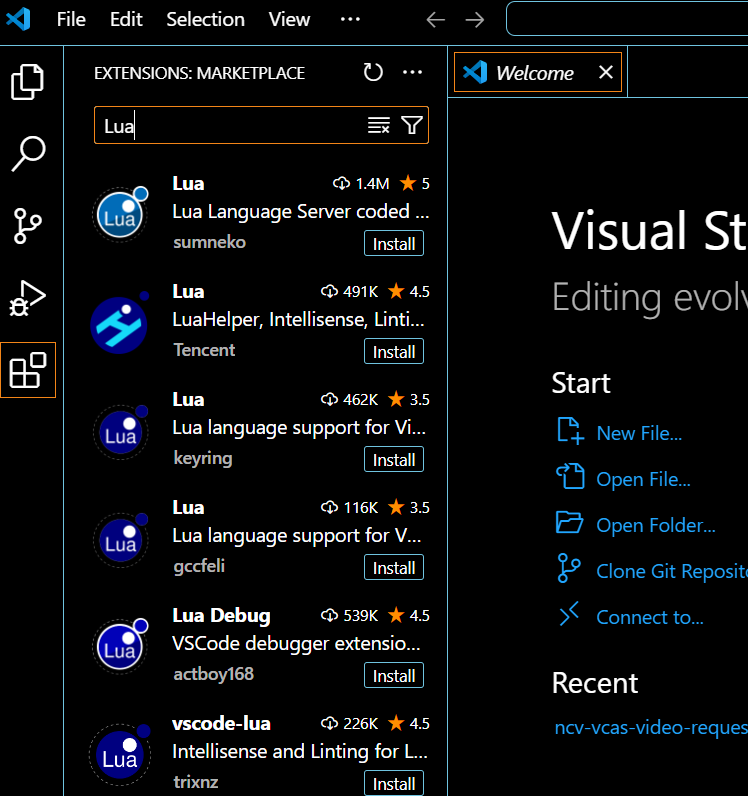Viewport: 748px width, 796px height.
Task: Open the Search view in activity bar
Action: pos(28,153)
